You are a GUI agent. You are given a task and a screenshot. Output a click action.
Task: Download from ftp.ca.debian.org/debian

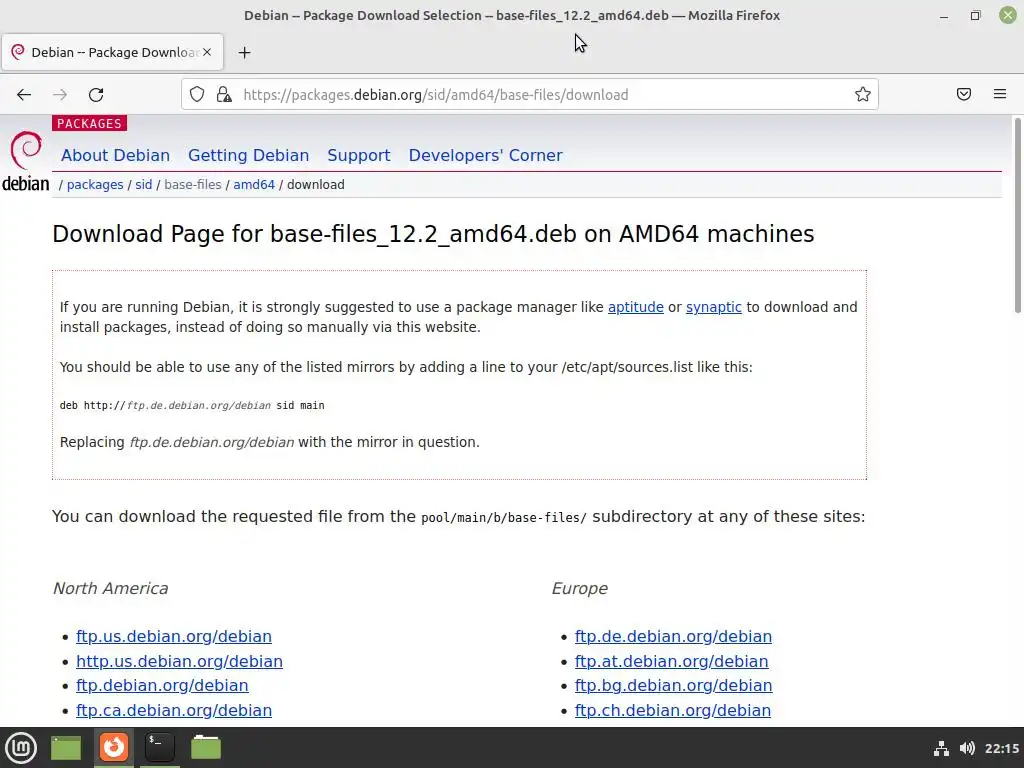pos(174,710)
